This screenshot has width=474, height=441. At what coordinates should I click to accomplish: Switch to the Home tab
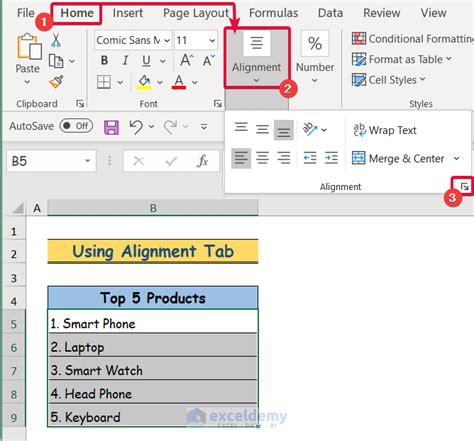click(77, 13)
